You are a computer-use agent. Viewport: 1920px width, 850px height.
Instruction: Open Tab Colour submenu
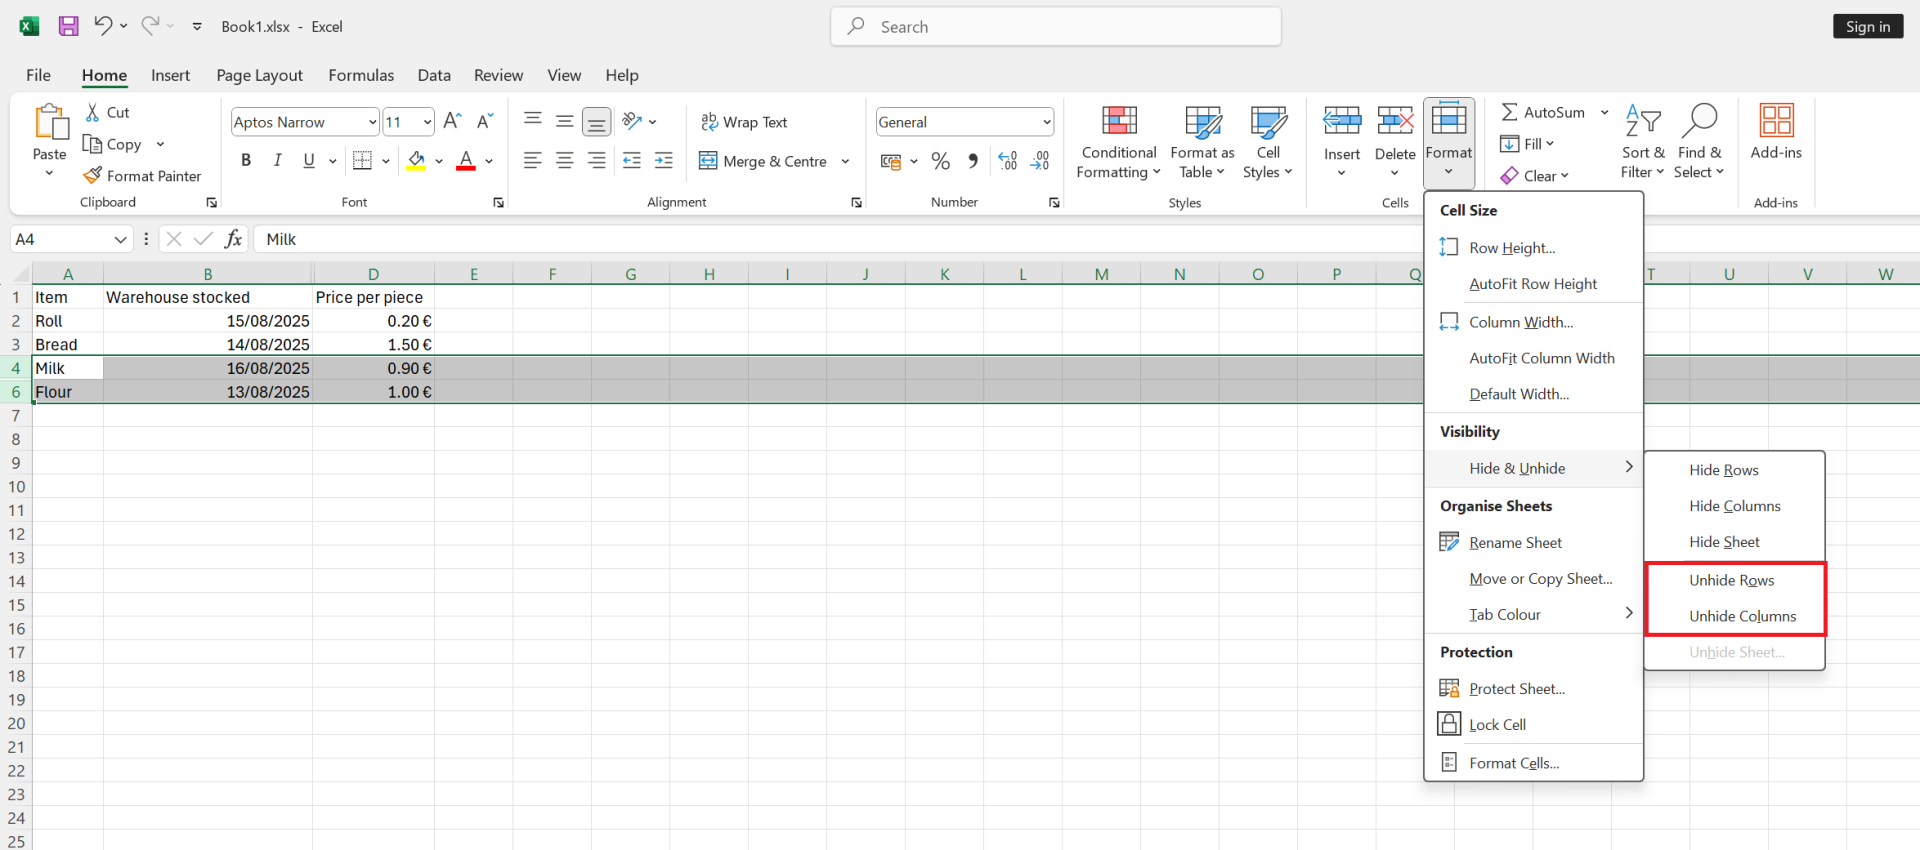[x=1534, y=614]
